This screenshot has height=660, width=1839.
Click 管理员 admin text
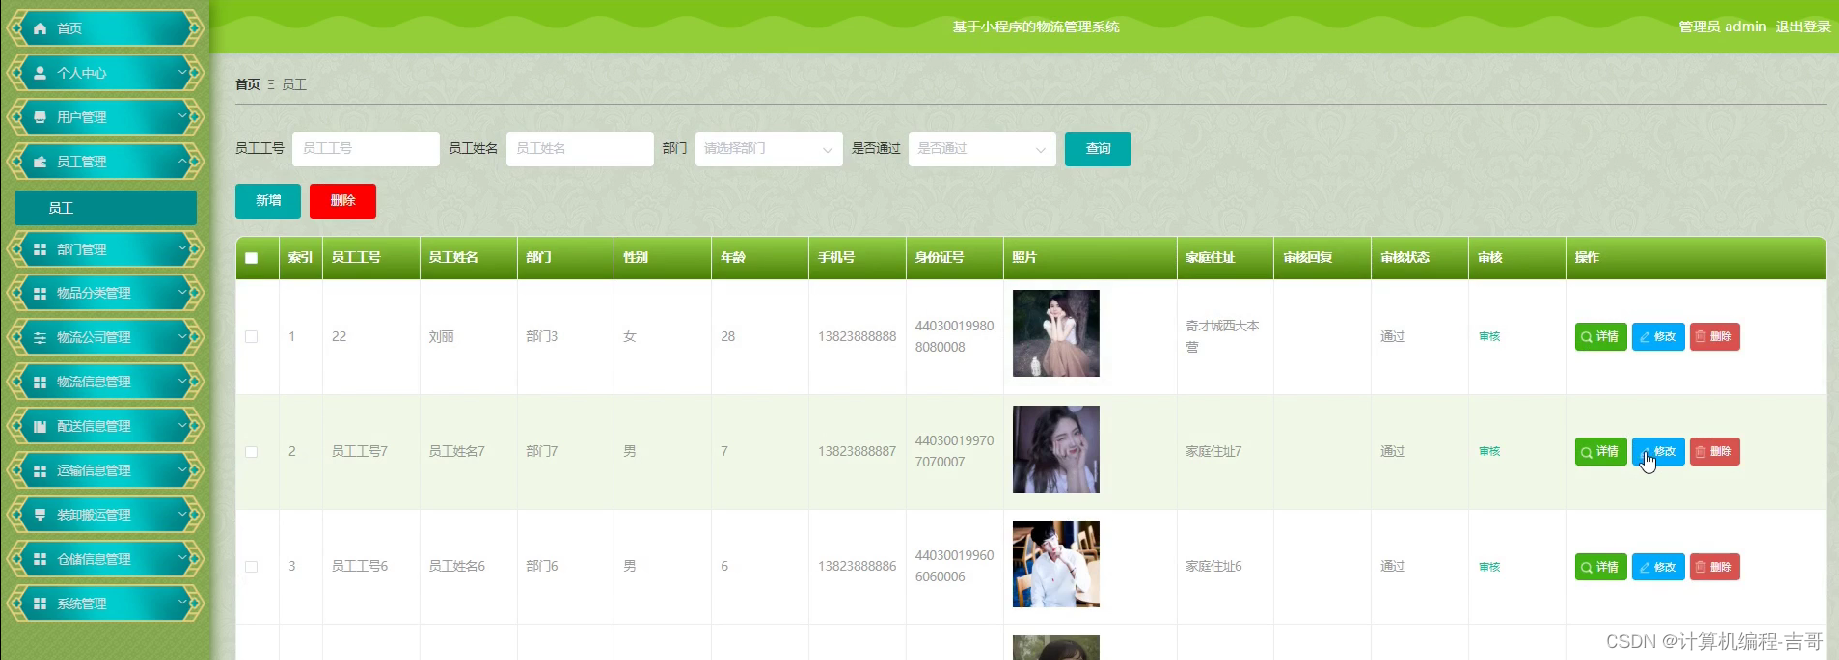tap(1722, 27)
